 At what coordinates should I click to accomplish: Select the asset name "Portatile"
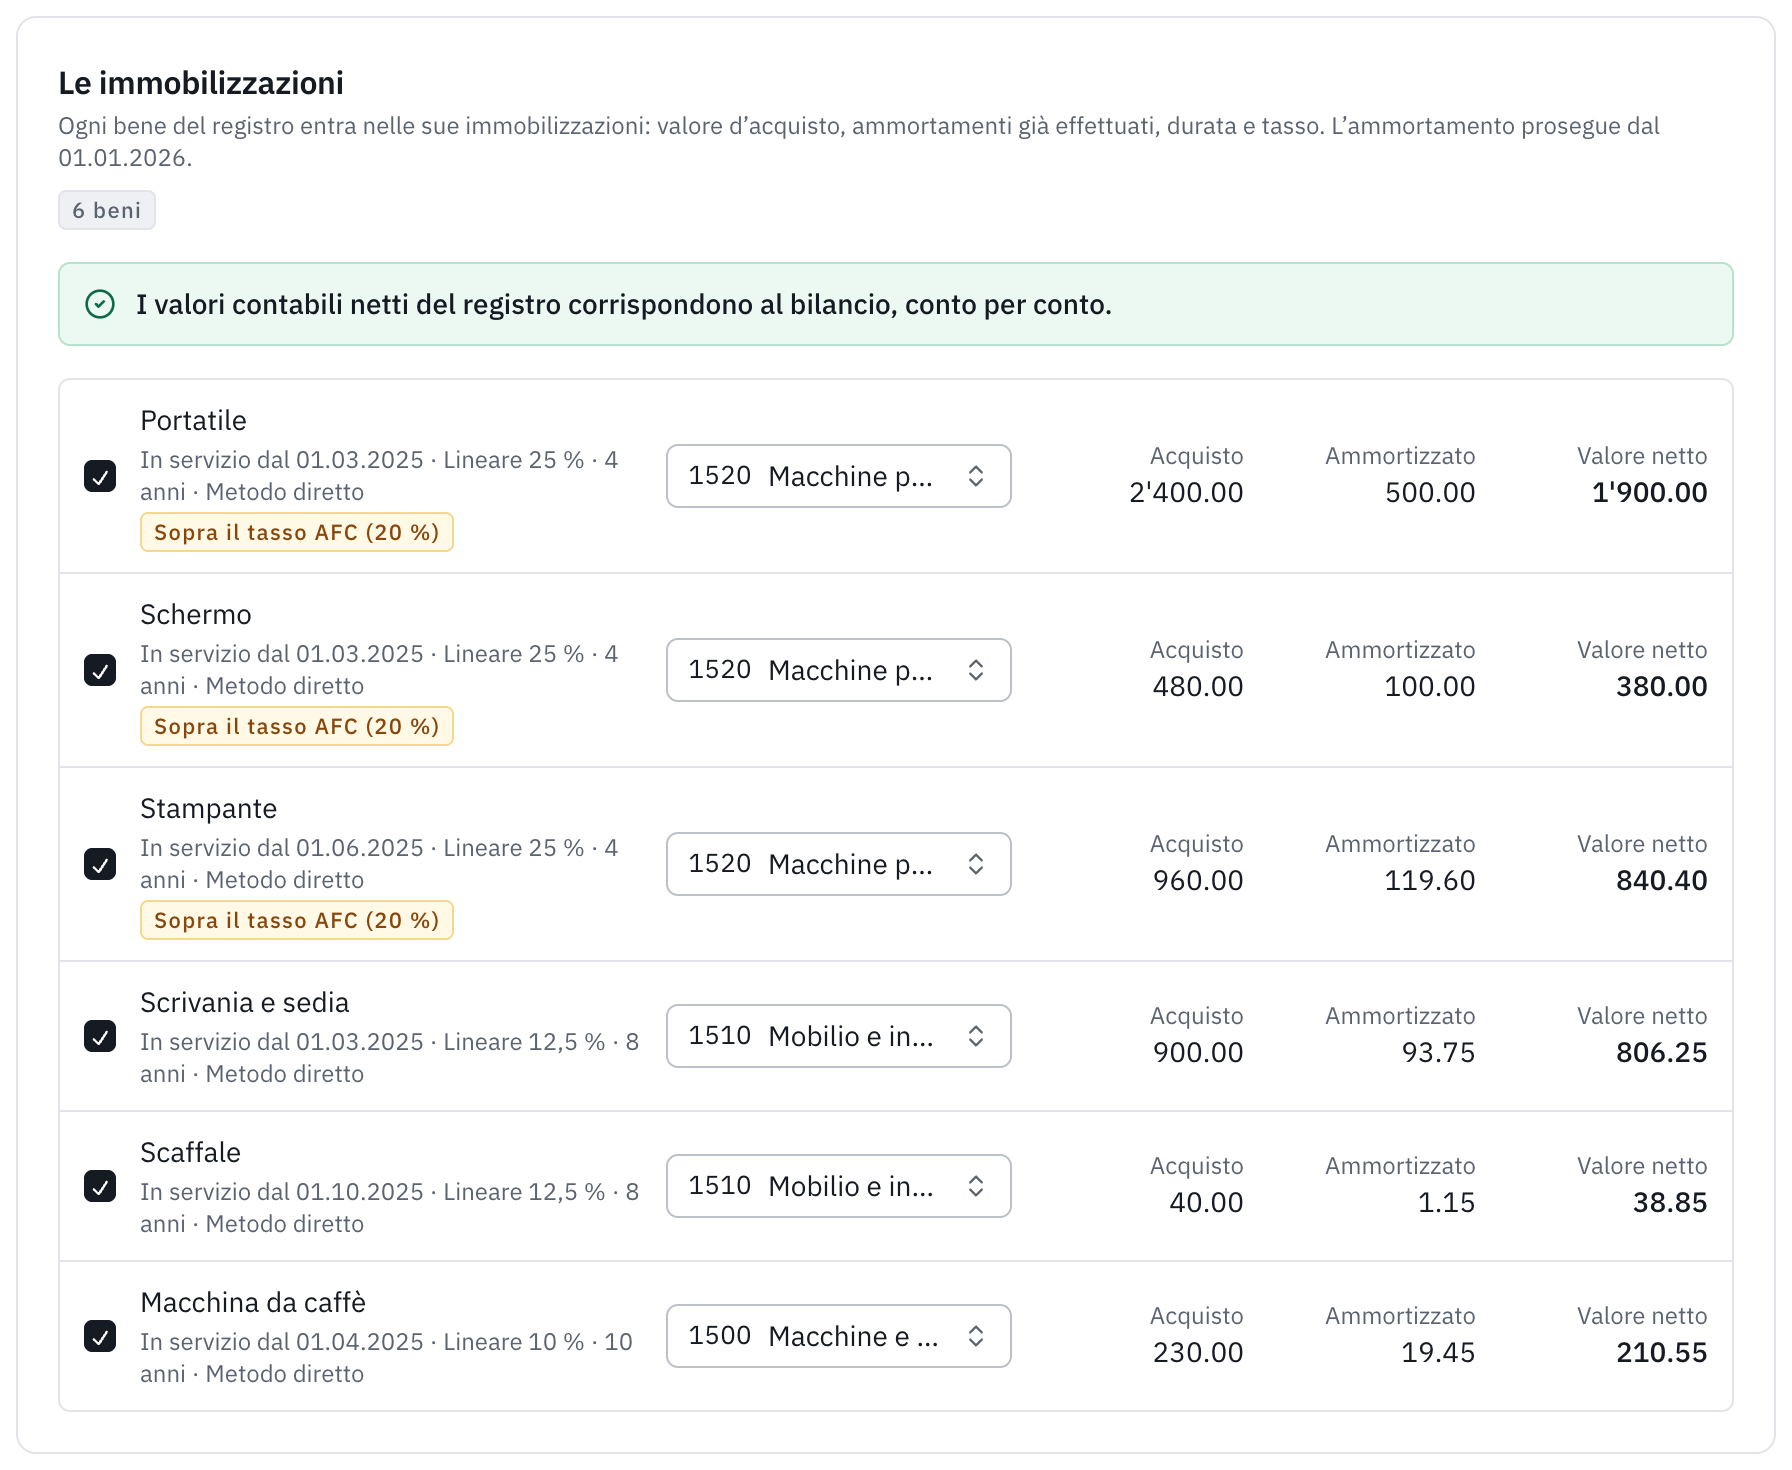193,420
